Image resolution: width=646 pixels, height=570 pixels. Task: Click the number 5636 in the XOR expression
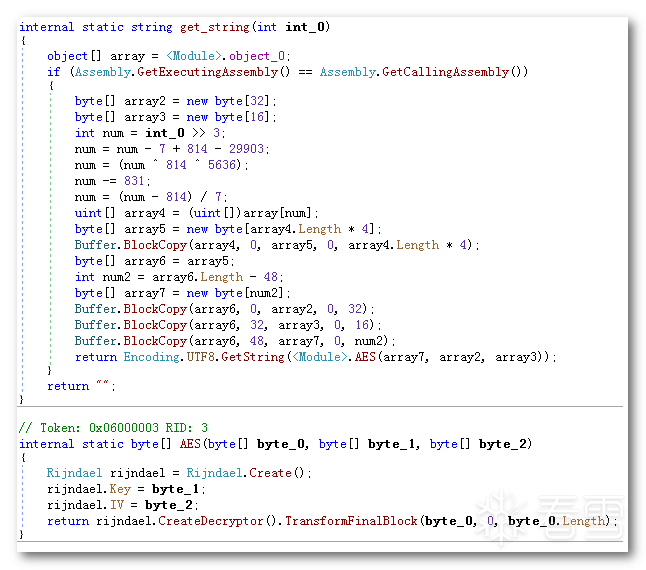(x=222, y=165)
